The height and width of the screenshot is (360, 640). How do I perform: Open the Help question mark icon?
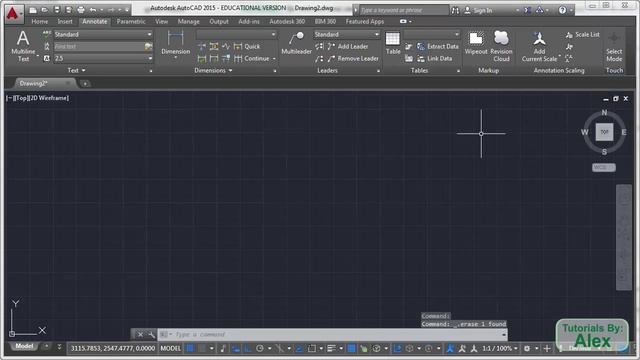562,10
